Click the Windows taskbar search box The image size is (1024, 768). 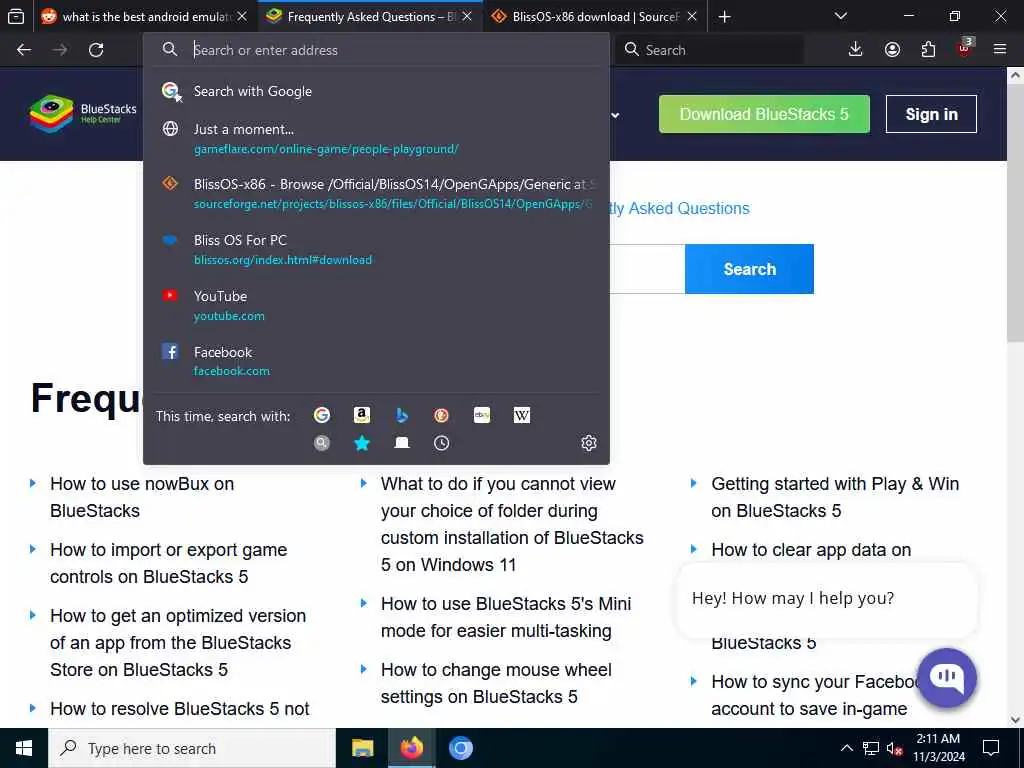point(191,748)
